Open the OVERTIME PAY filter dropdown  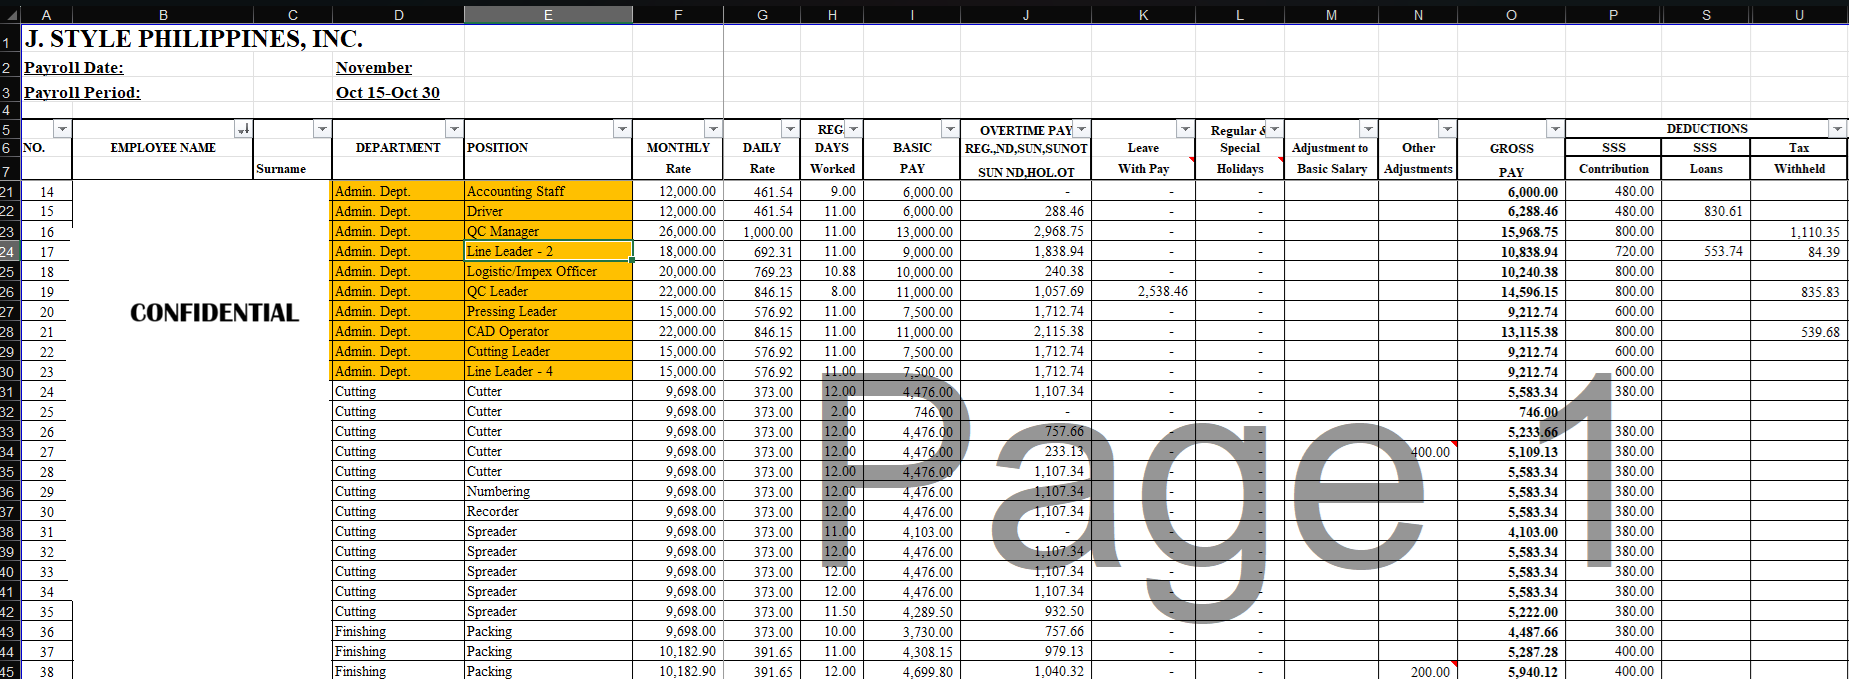1081,129
